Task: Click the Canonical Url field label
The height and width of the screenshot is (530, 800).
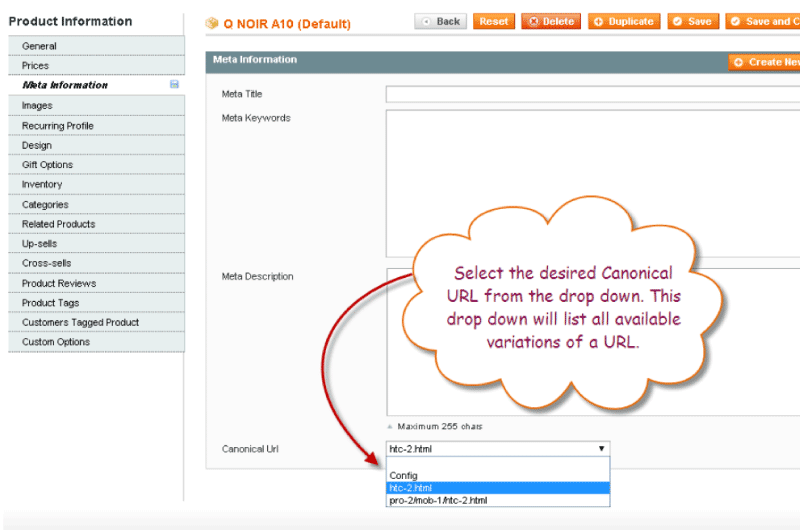Action: click(250, 449)
